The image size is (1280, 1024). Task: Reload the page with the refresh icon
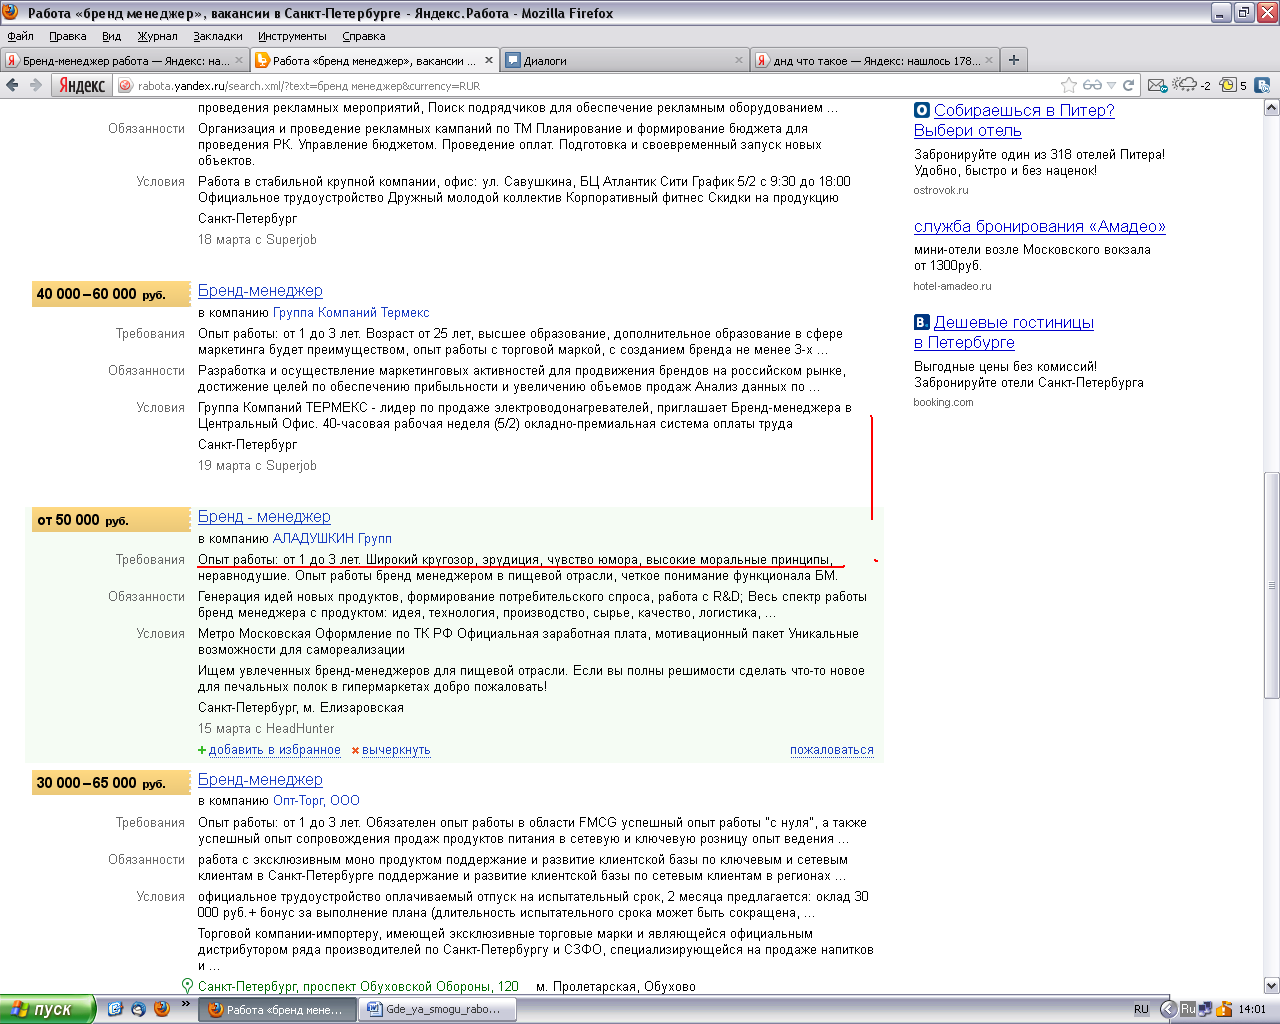pos(1128,85)
